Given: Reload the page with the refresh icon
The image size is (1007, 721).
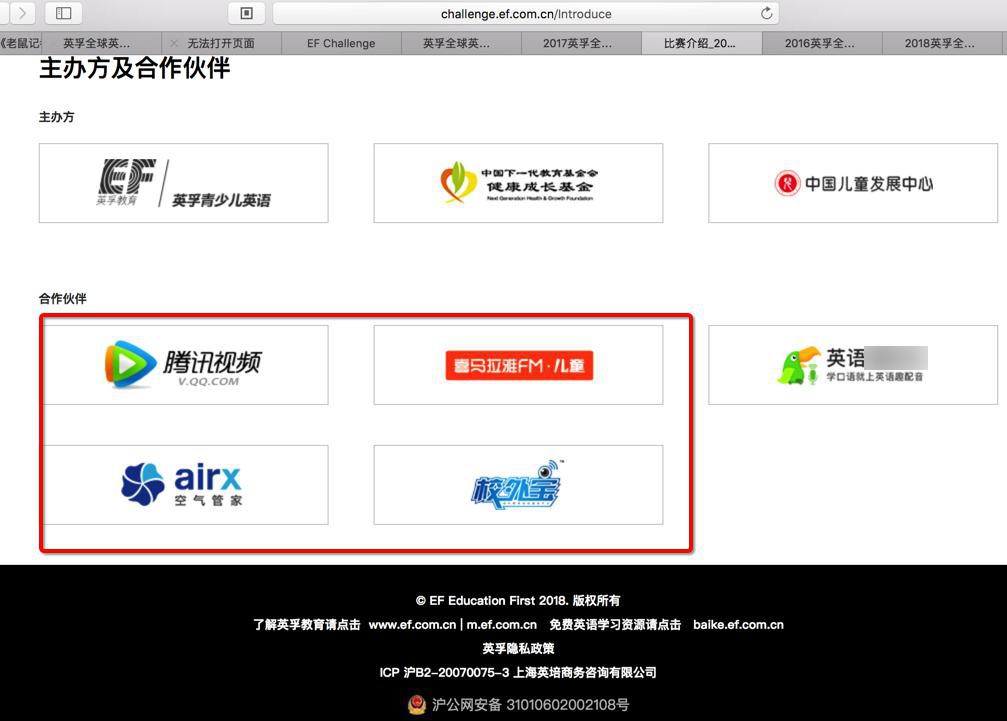Looking at the screenshot, I should click(766, 13).
